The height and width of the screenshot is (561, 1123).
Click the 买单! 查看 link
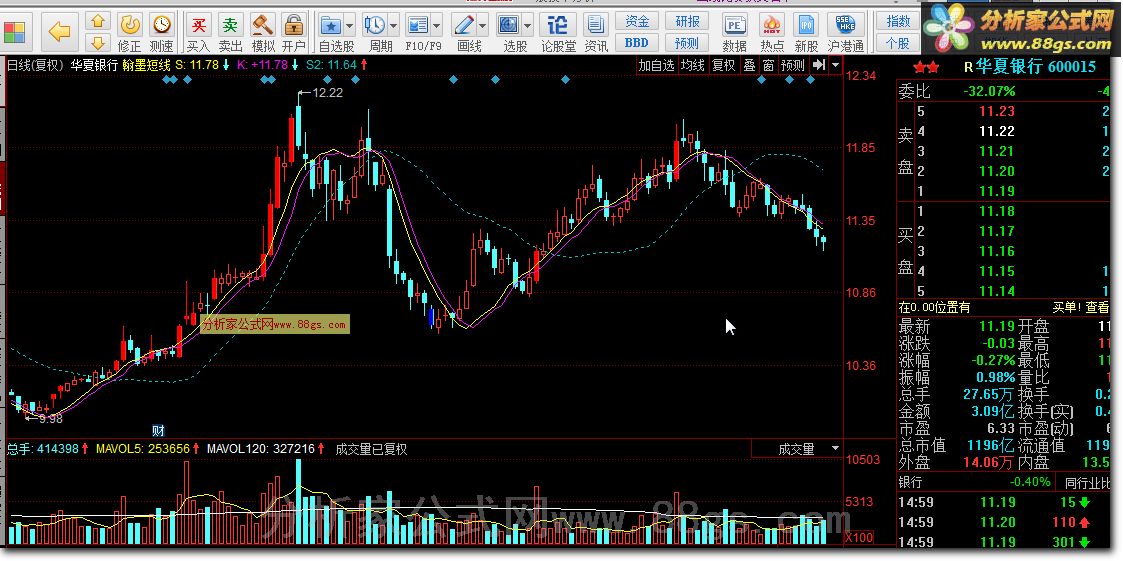point(1081,307)
